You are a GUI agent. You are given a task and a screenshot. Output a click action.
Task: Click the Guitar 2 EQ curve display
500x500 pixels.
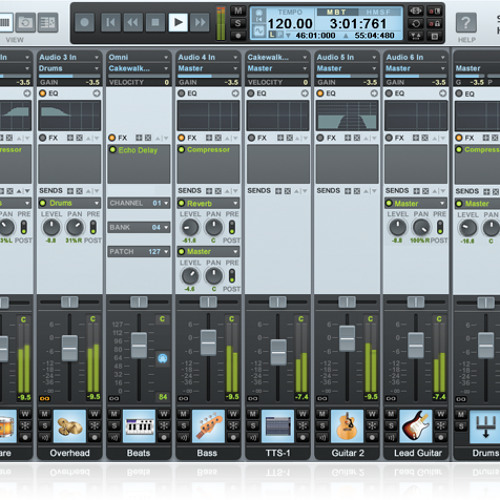pyautogui.click(x=347, y=115)
